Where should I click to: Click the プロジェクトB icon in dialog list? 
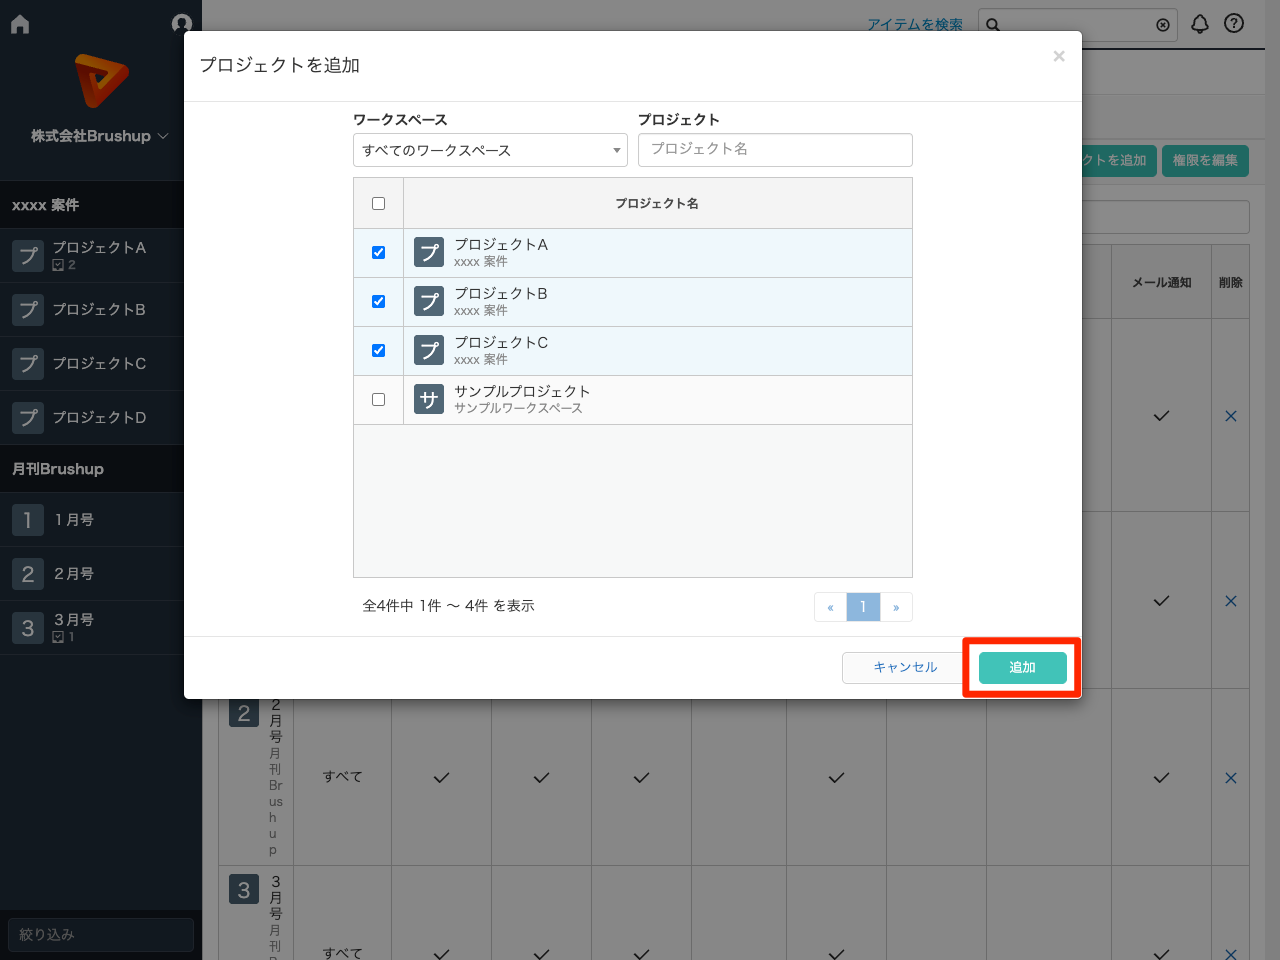click(429, 302)
